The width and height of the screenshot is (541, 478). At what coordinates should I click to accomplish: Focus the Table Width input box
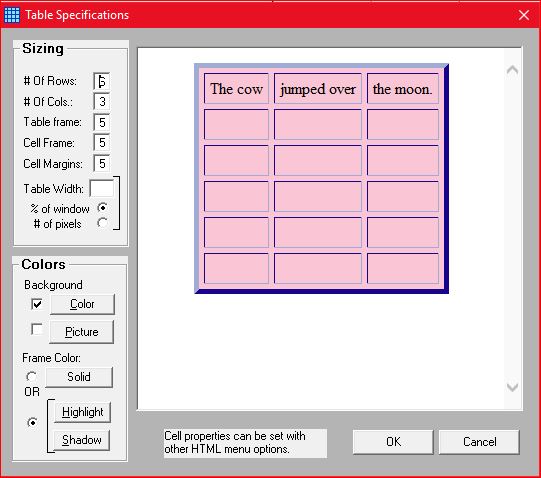(101, 188)
